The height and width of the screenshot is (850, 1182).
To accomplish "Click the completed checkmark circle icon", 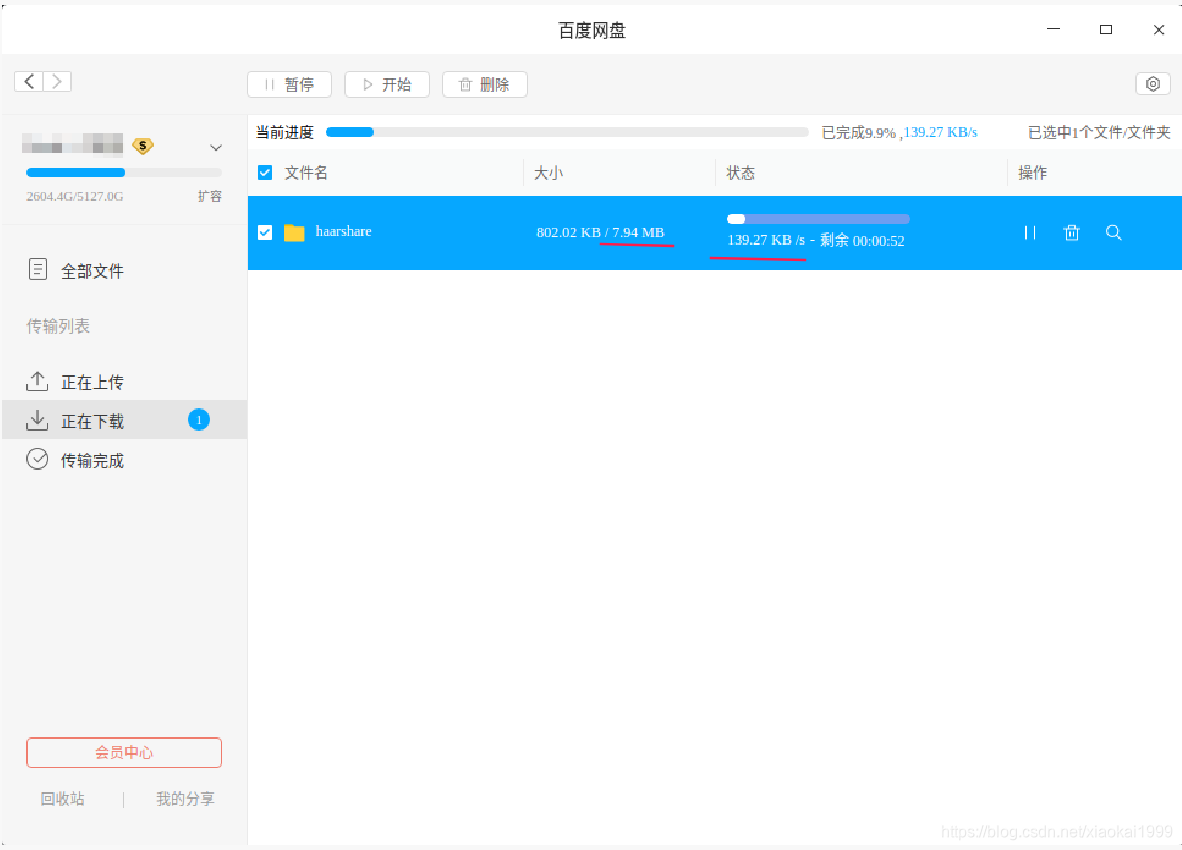I will tap(37, 459).
